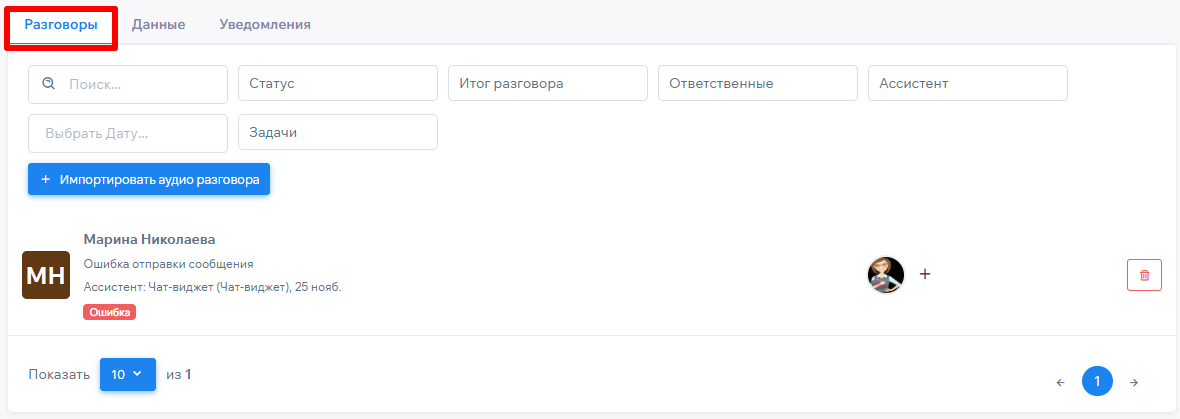
Task: Add a responsible person with plus icon
Action: click(x=925, y=274)
